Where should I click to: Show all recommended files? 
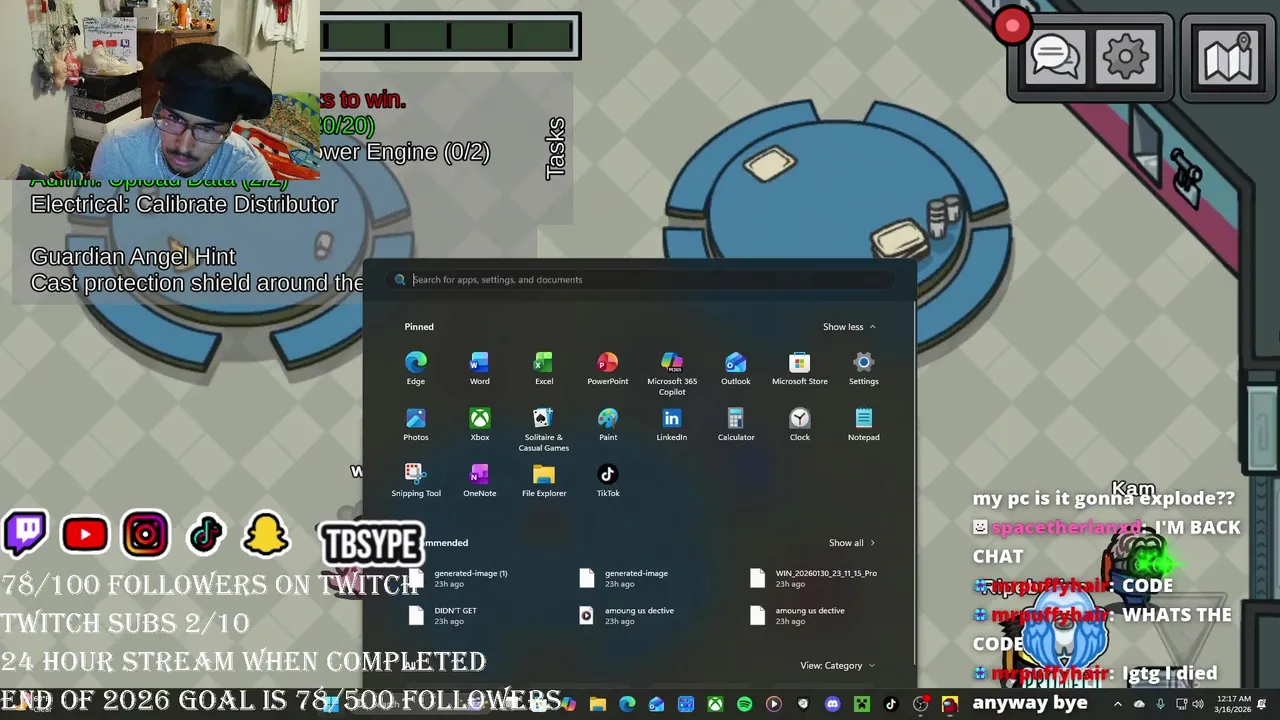852,543
